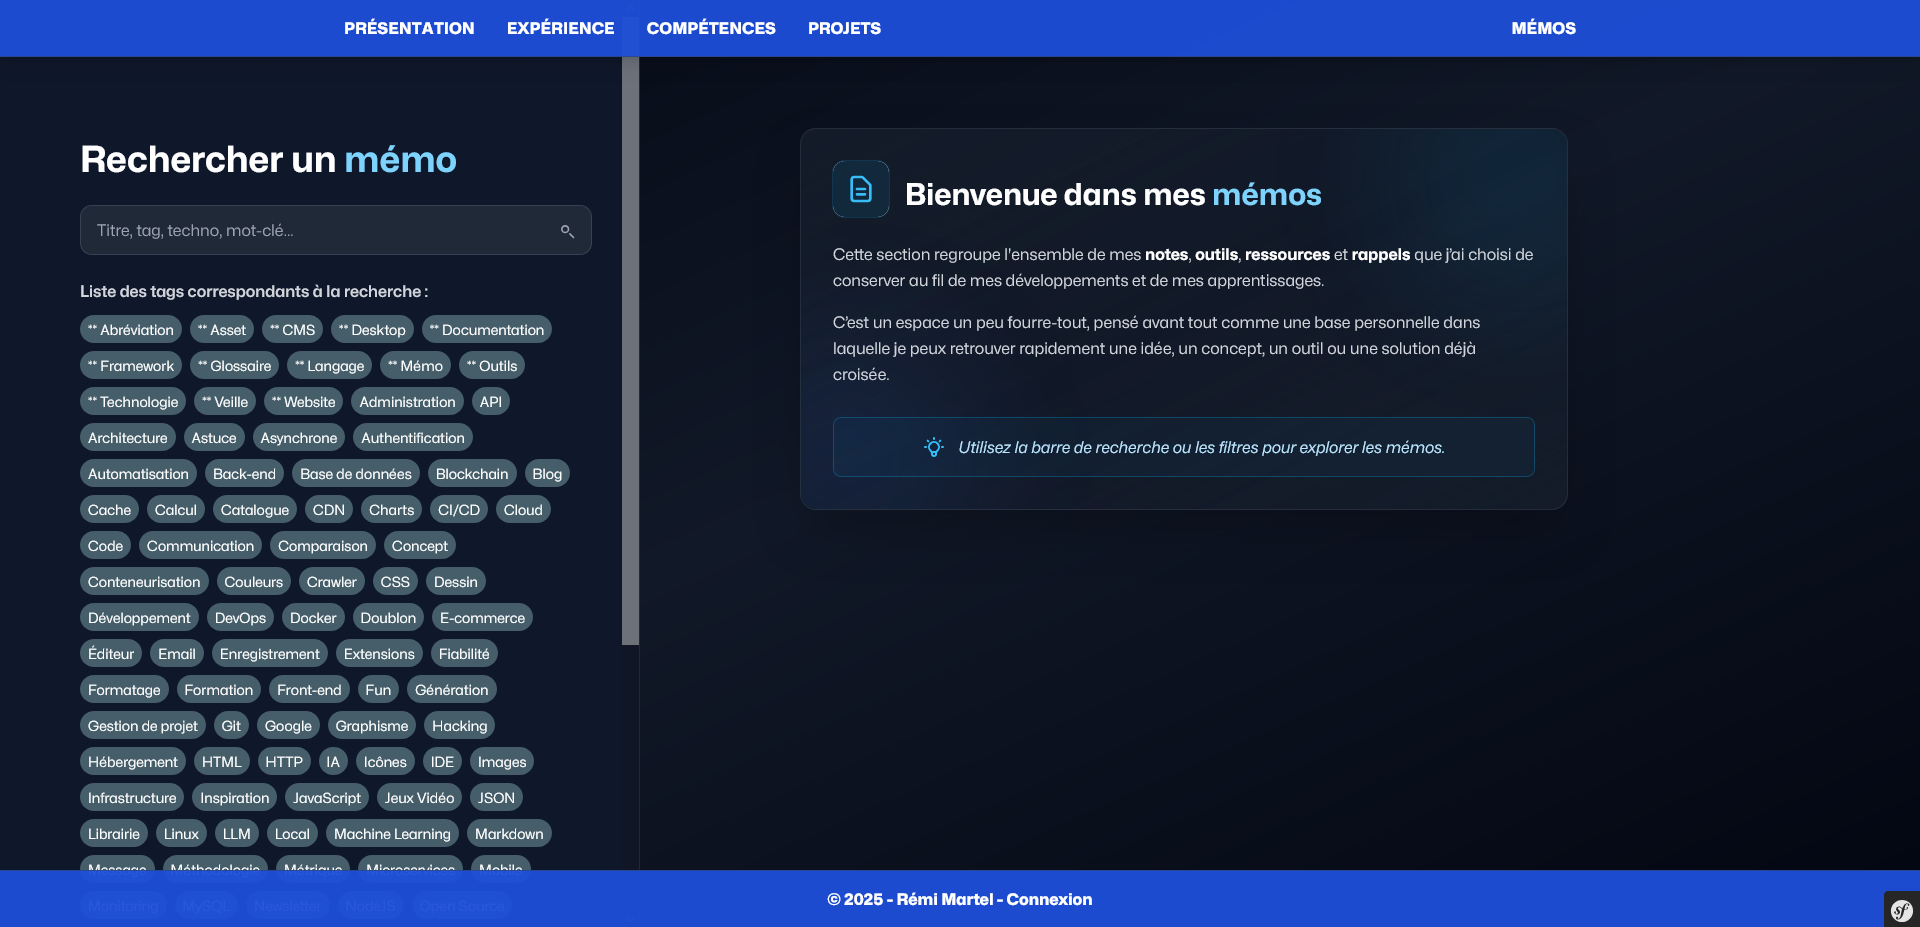Focus the memo search input field
Viewport: 1920px width, 927px height.
(x=320, y=231)
